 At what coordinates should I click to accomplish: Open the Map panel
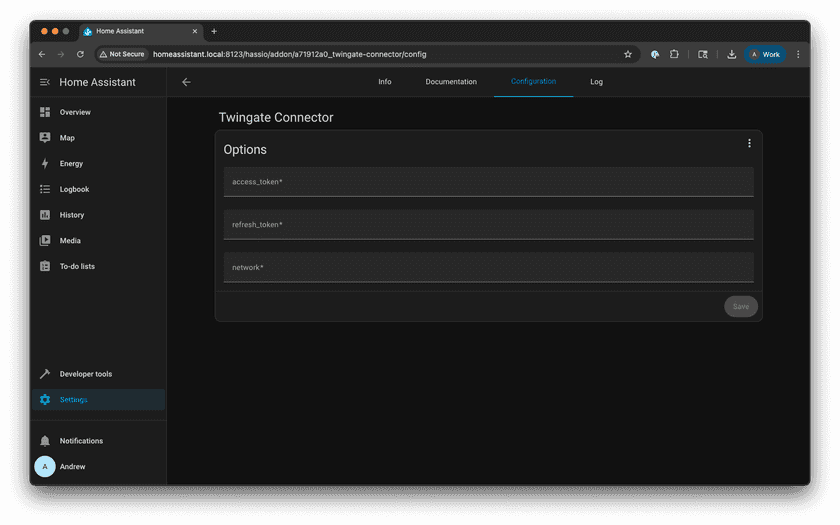(x=67, y=138)
